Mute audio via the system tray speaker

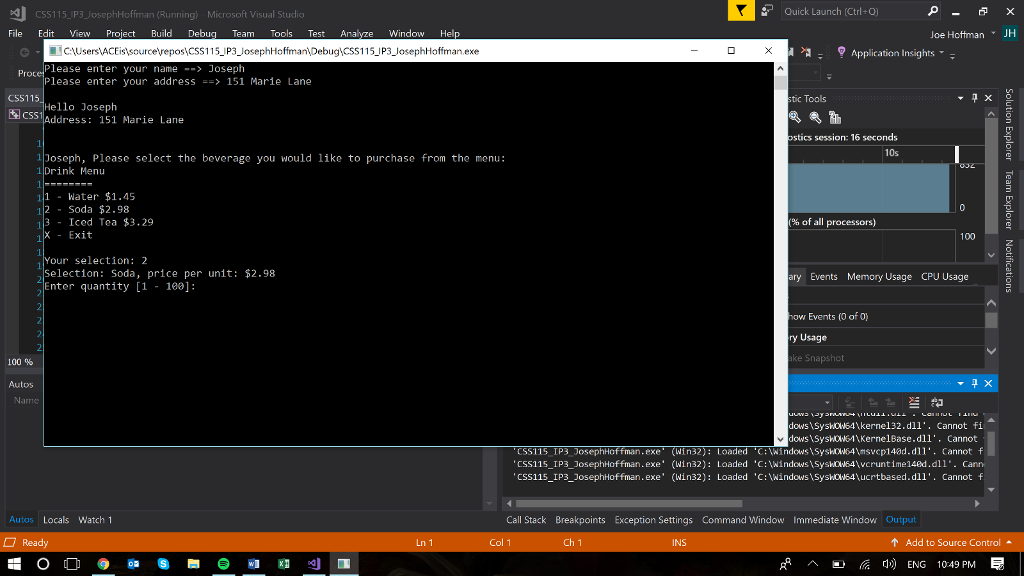click(x=890, y=563)
